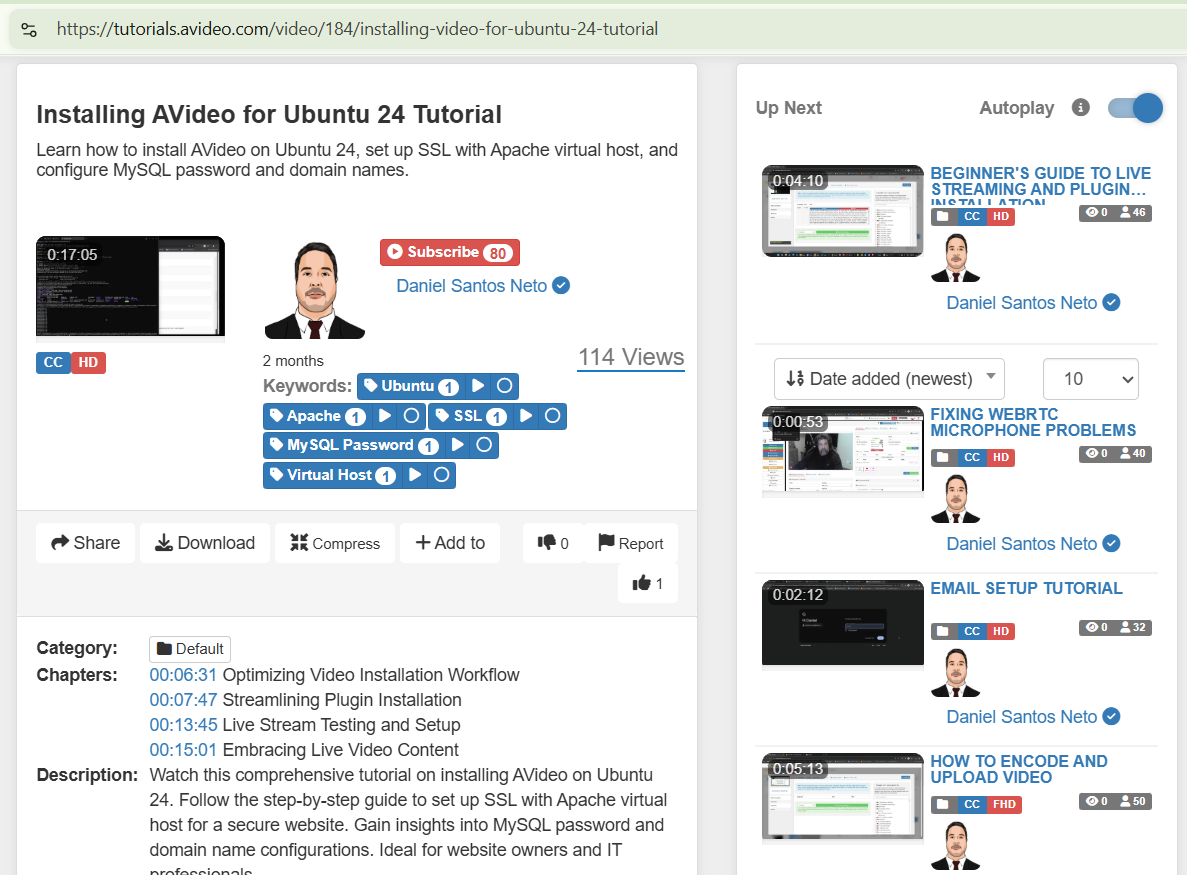Open Email Setup Tutorial thumbnail

843,623
